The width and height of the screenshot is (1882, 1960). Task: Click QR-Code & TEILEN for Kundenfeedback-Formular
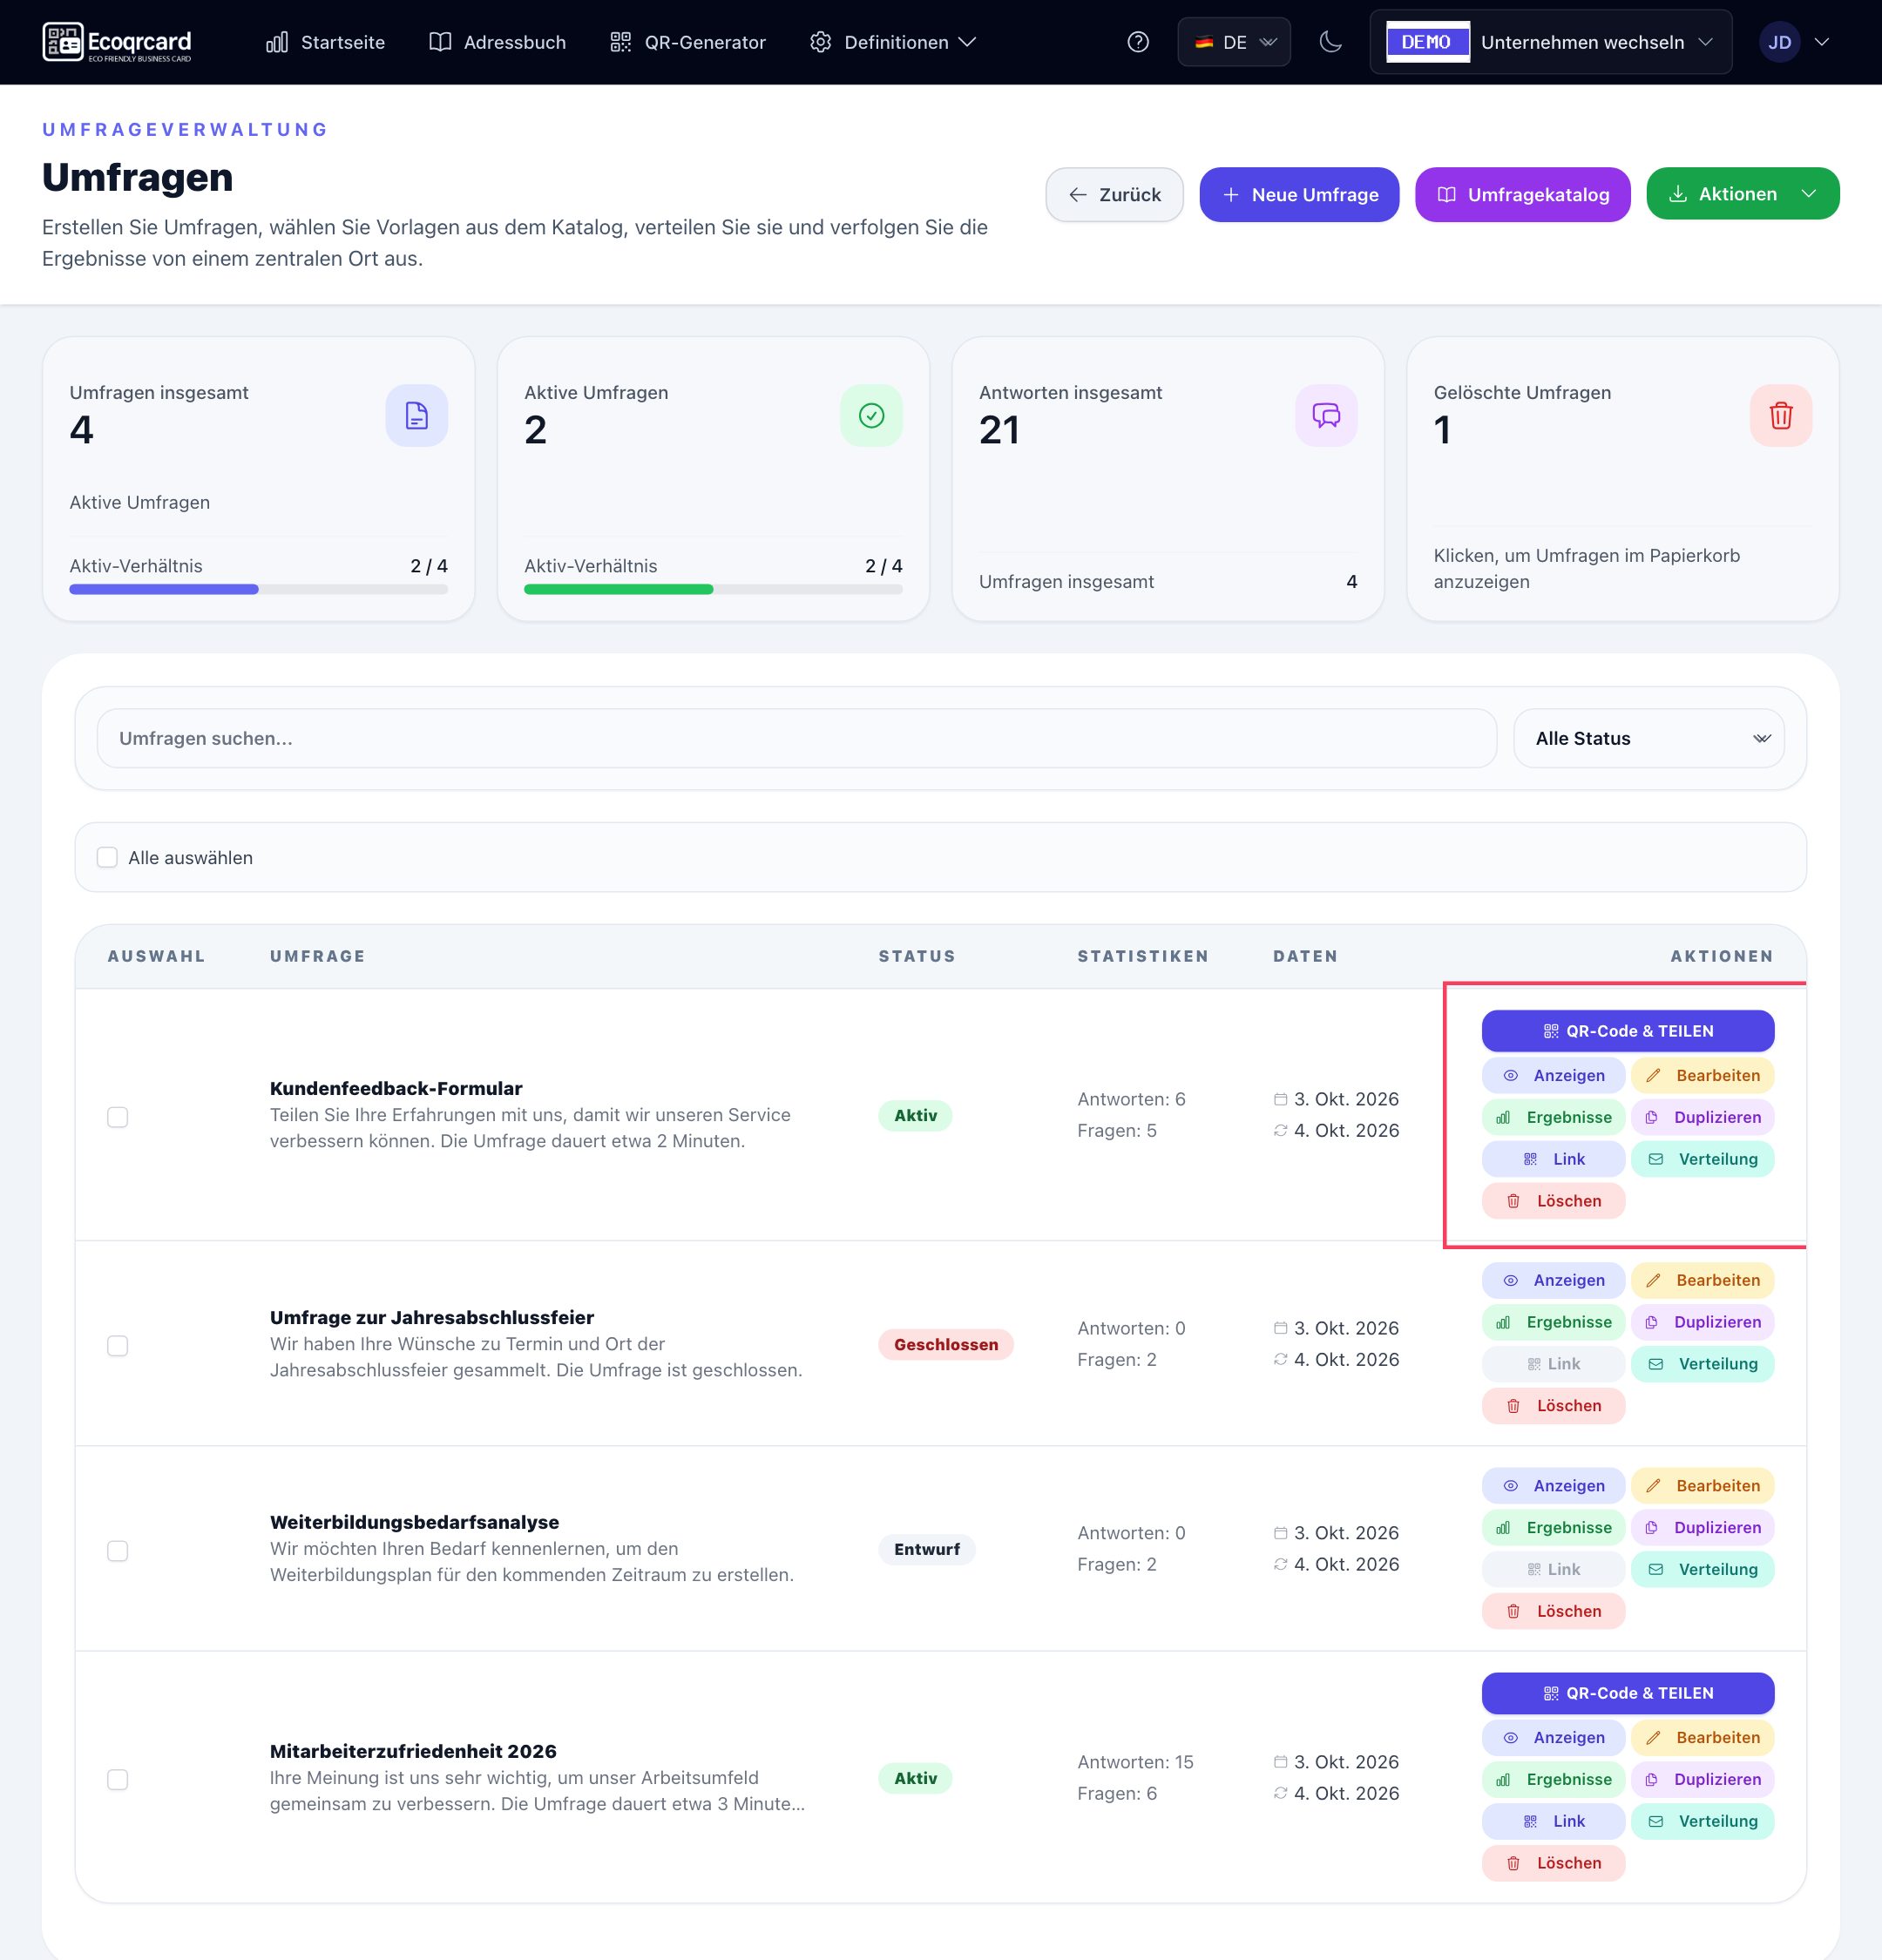point(1627,1031)
